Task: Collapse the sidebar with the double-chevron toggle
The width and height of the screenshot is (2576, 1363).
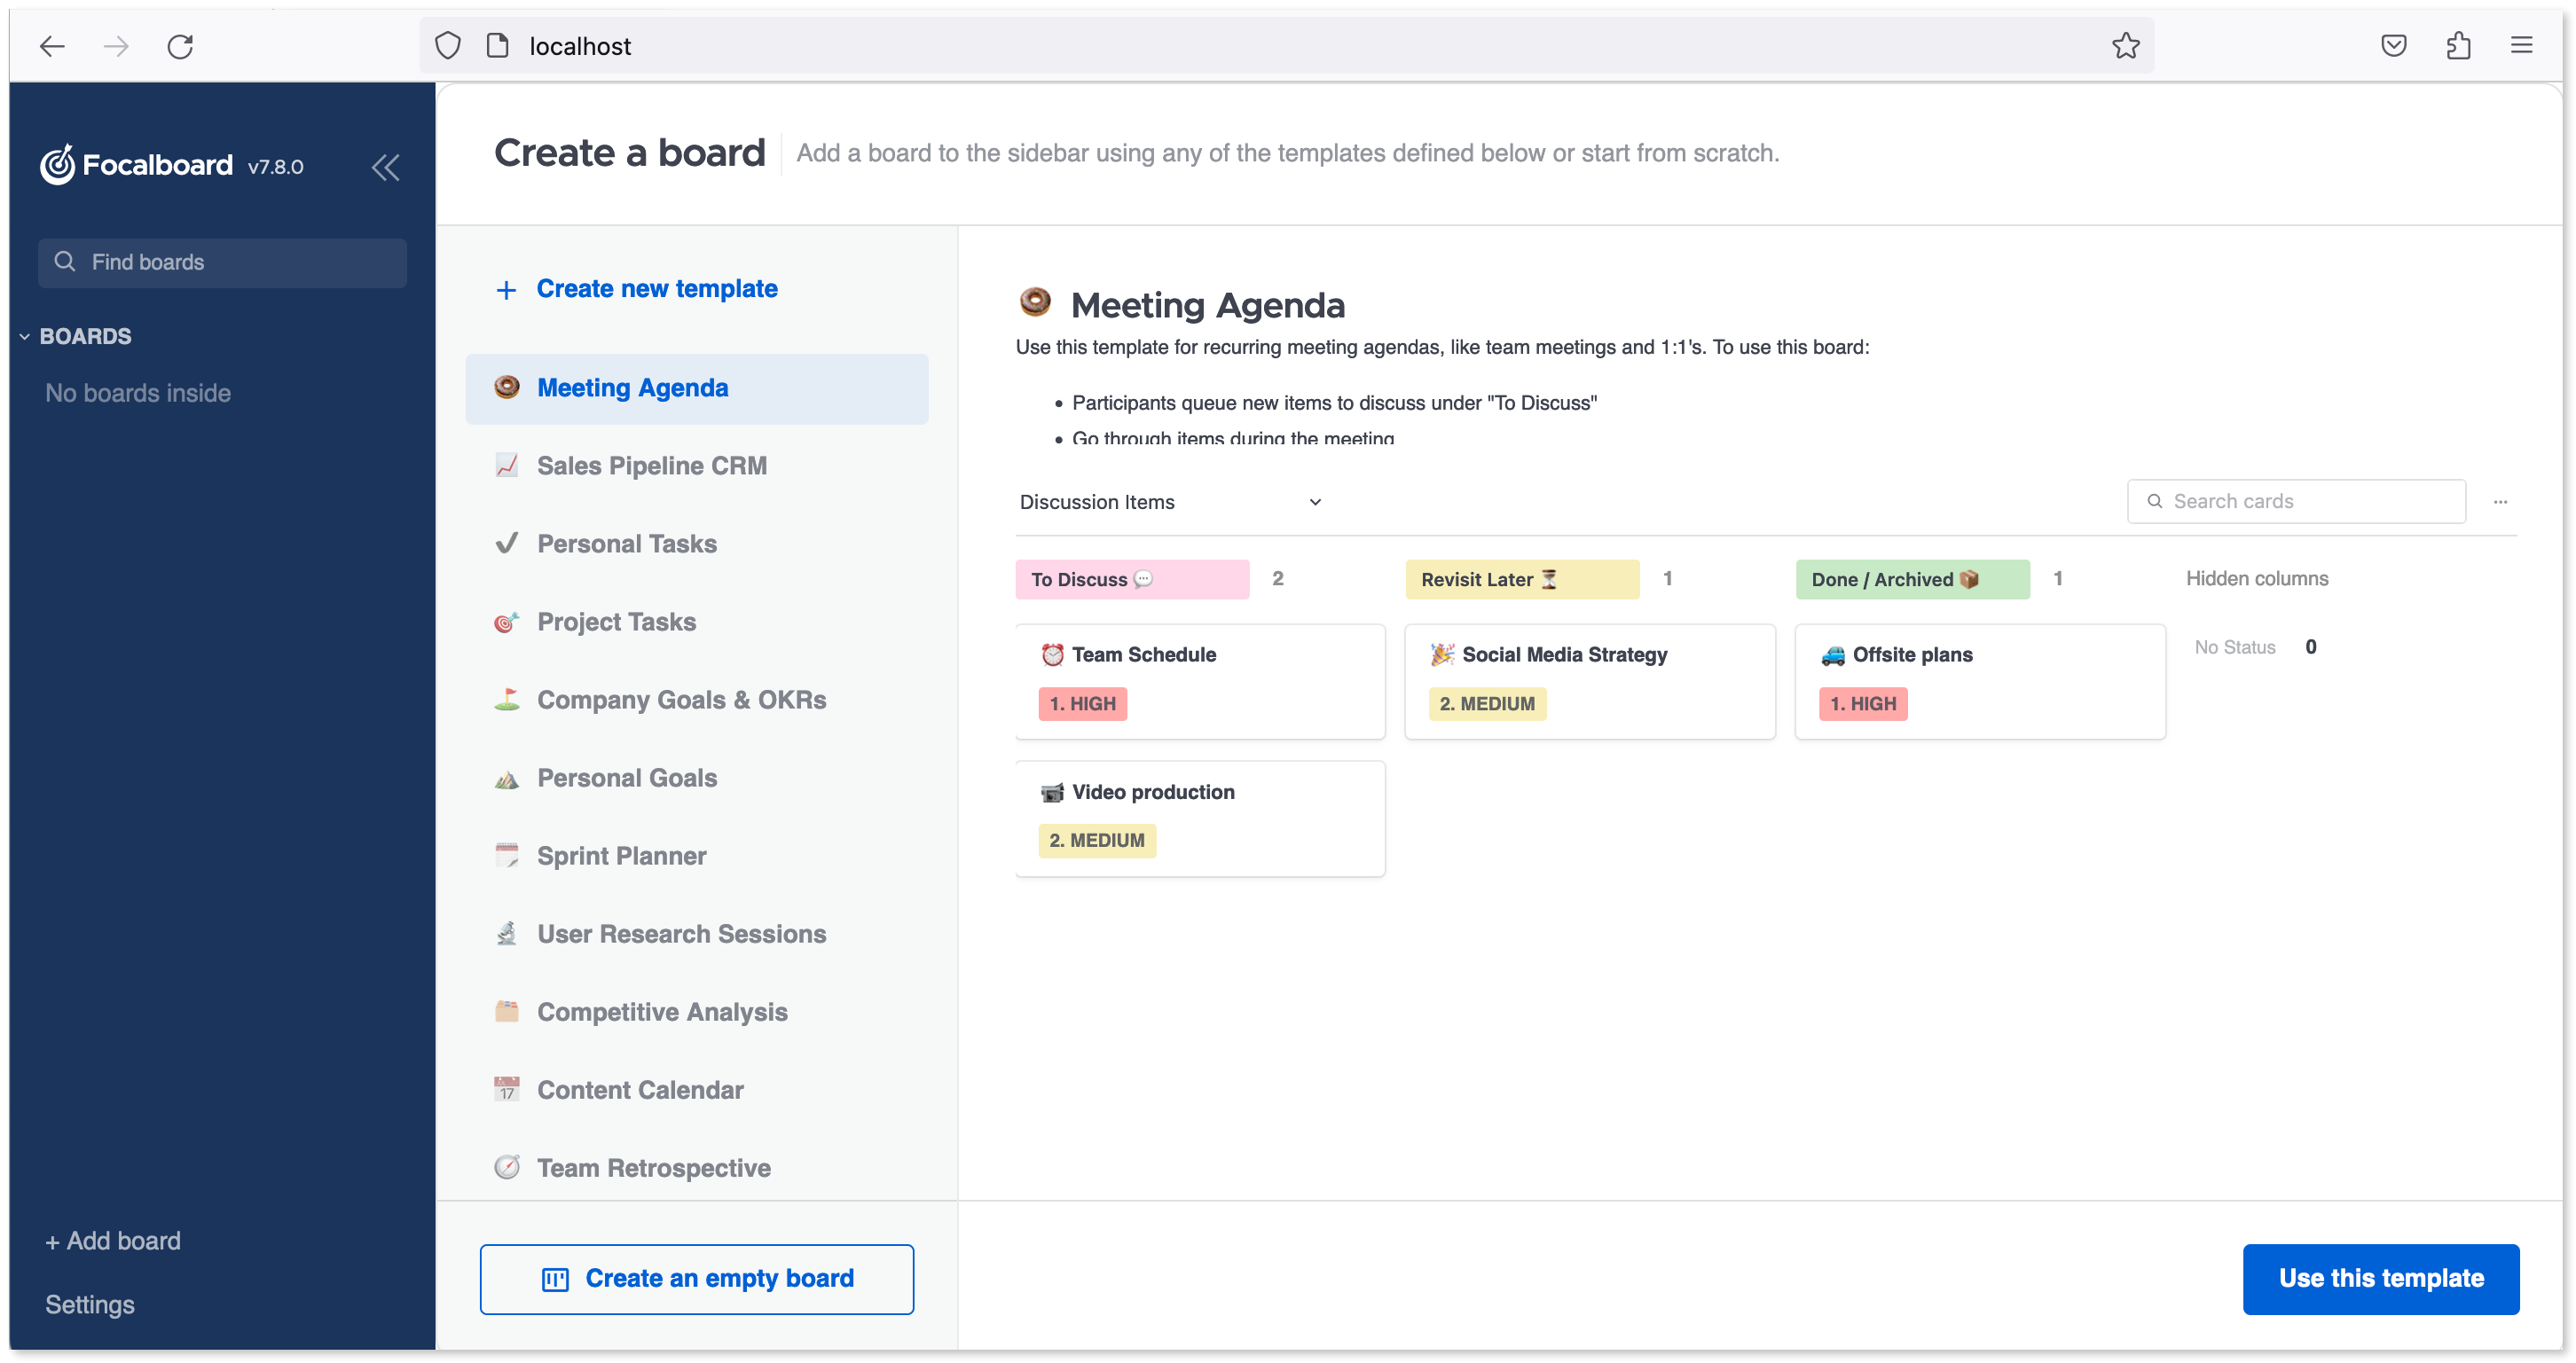Action: point(386,167)
